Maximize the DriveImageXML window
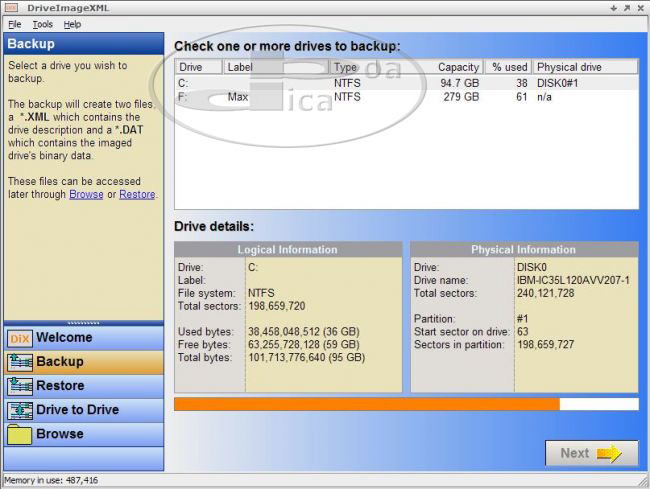The width and height of the screenshot is (650, 489). tap(627, 7)
